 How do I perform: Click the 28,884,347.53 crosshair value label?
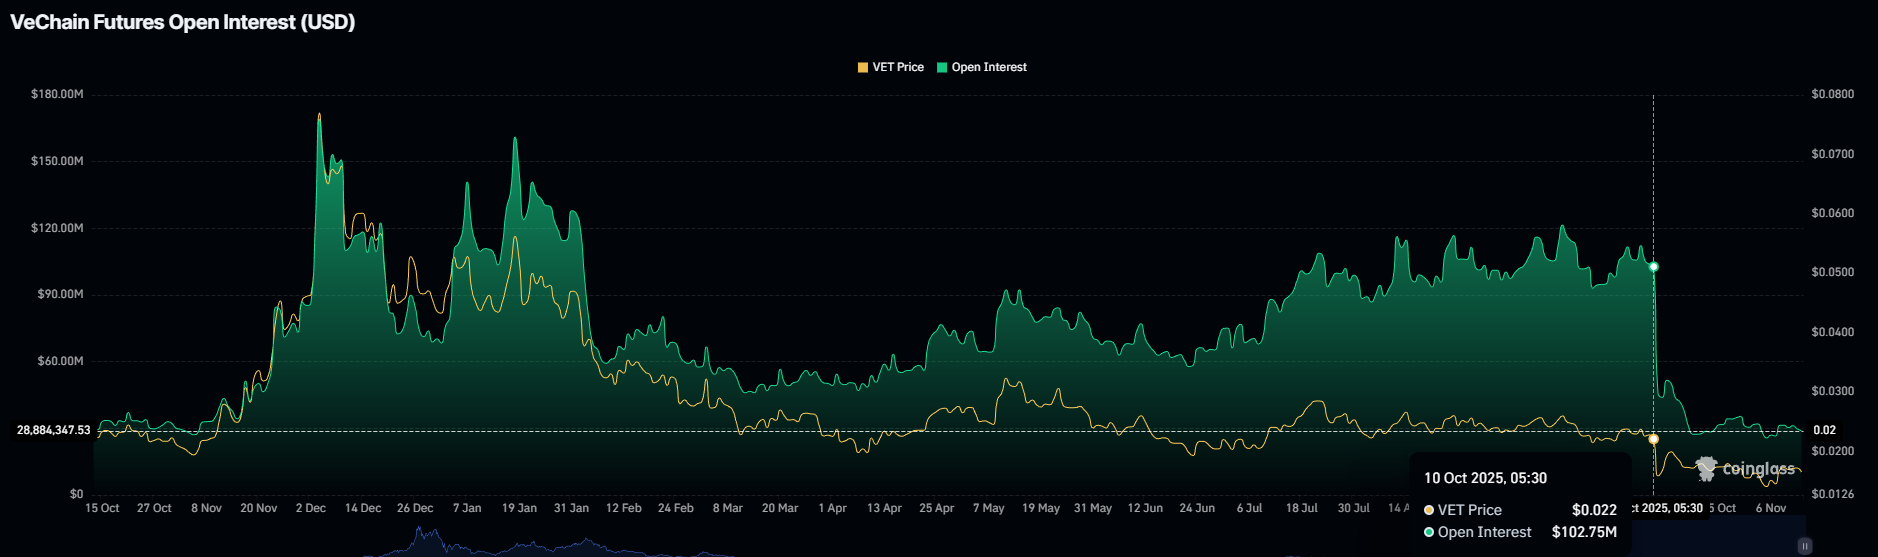[54, 430]
